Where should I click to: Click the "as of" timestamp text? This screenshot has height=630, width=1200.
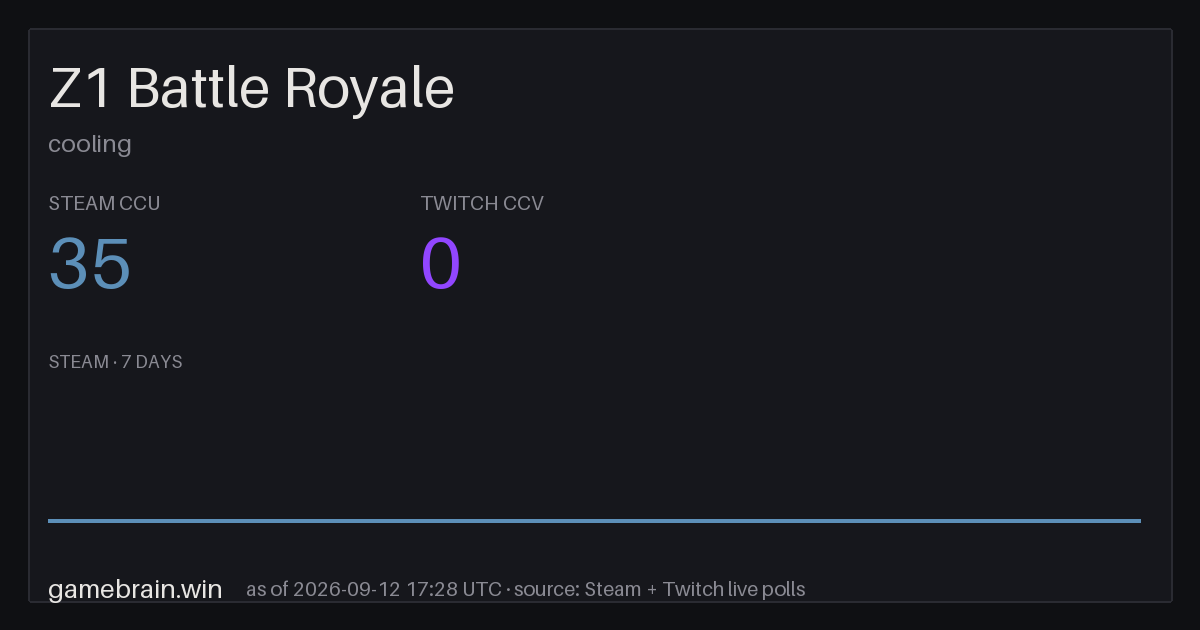pos(374,589)
